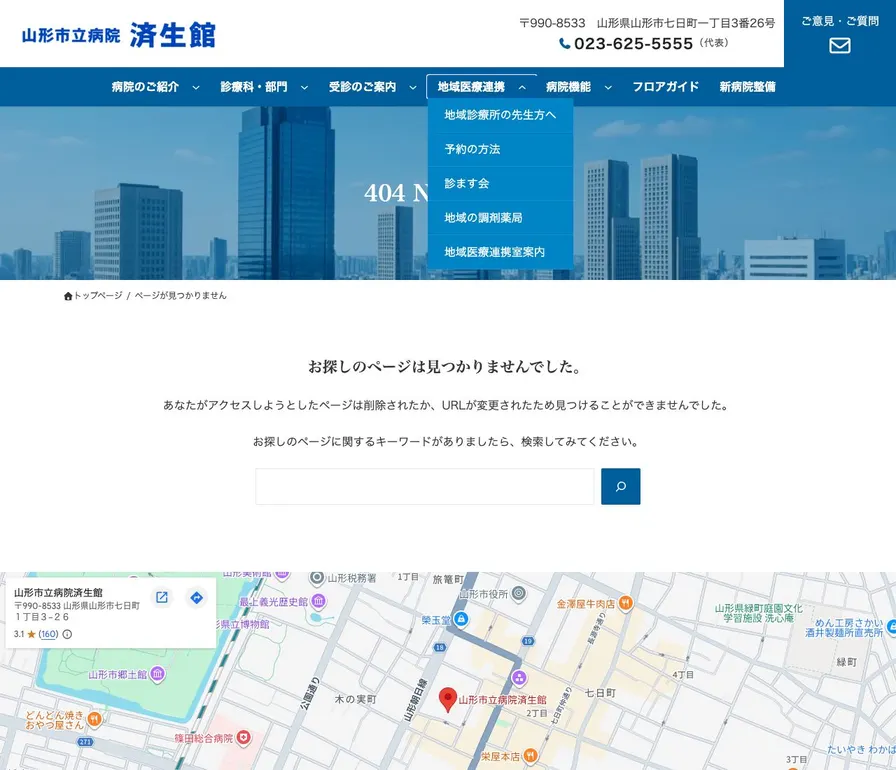Select 診ます会 submenu item
This screenshot has width=896, height=770.
point(500,183)
